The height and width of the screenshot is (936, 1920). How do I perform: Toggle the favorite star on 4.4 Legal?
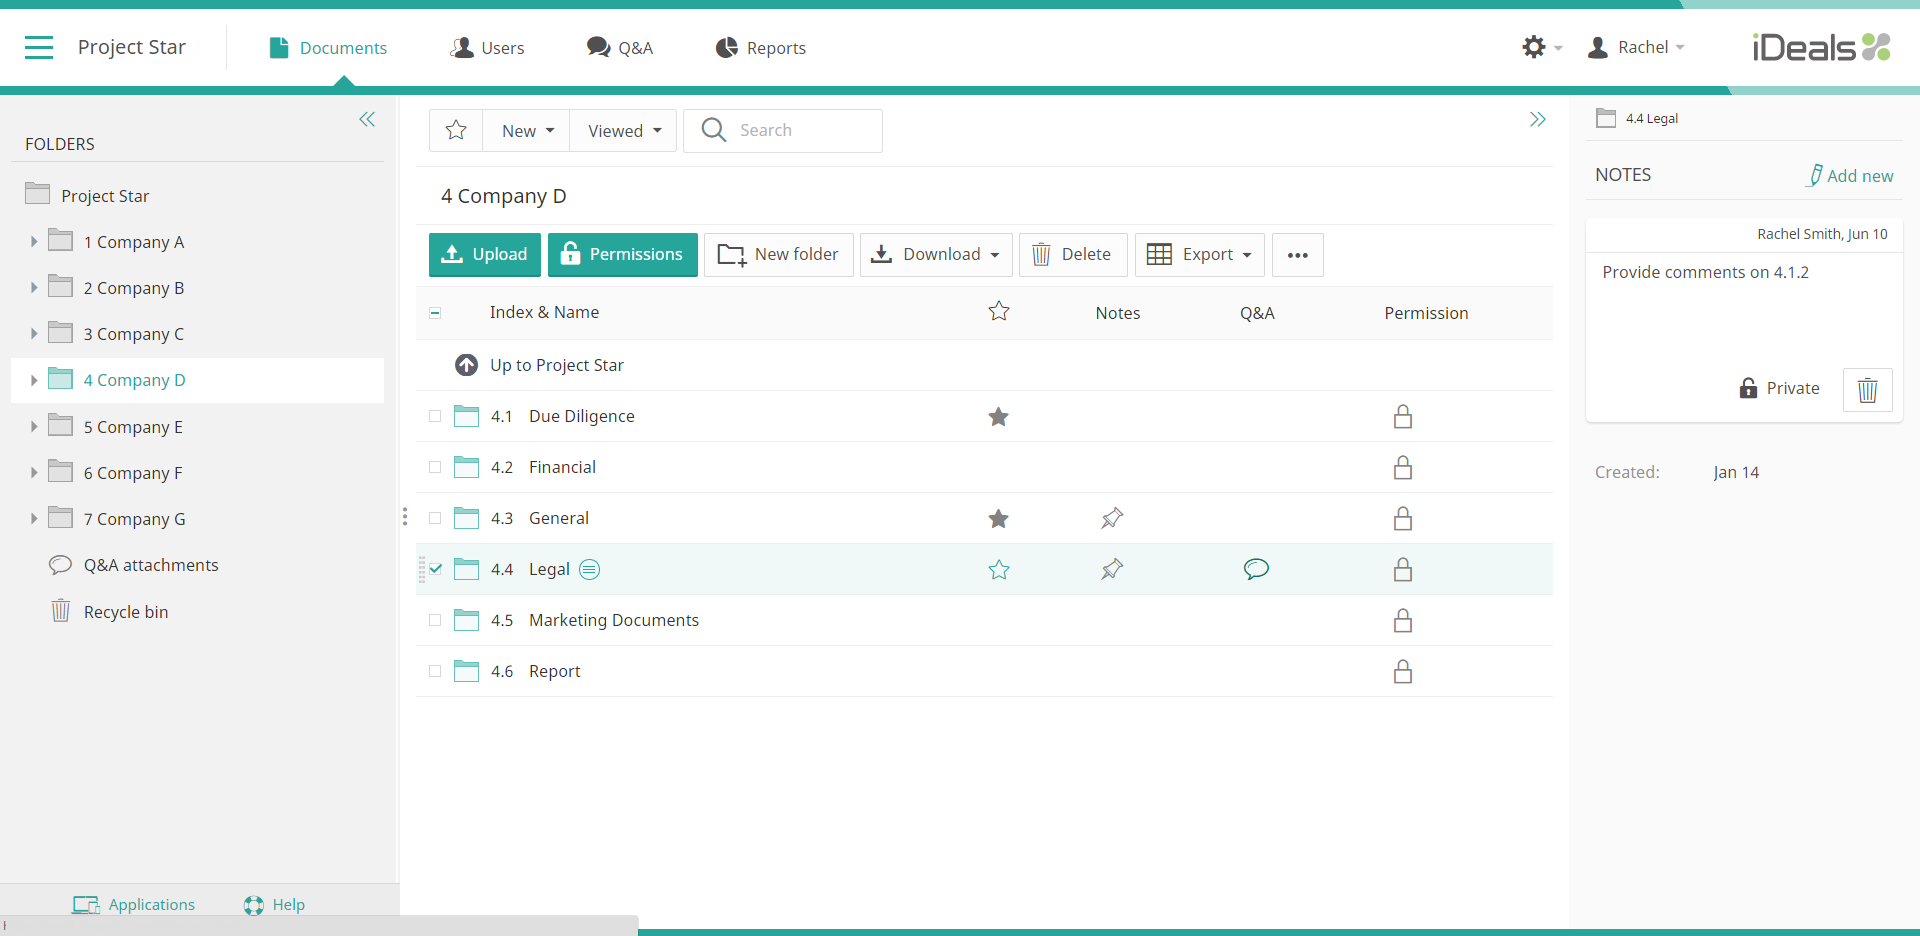(x=998, y=569)
